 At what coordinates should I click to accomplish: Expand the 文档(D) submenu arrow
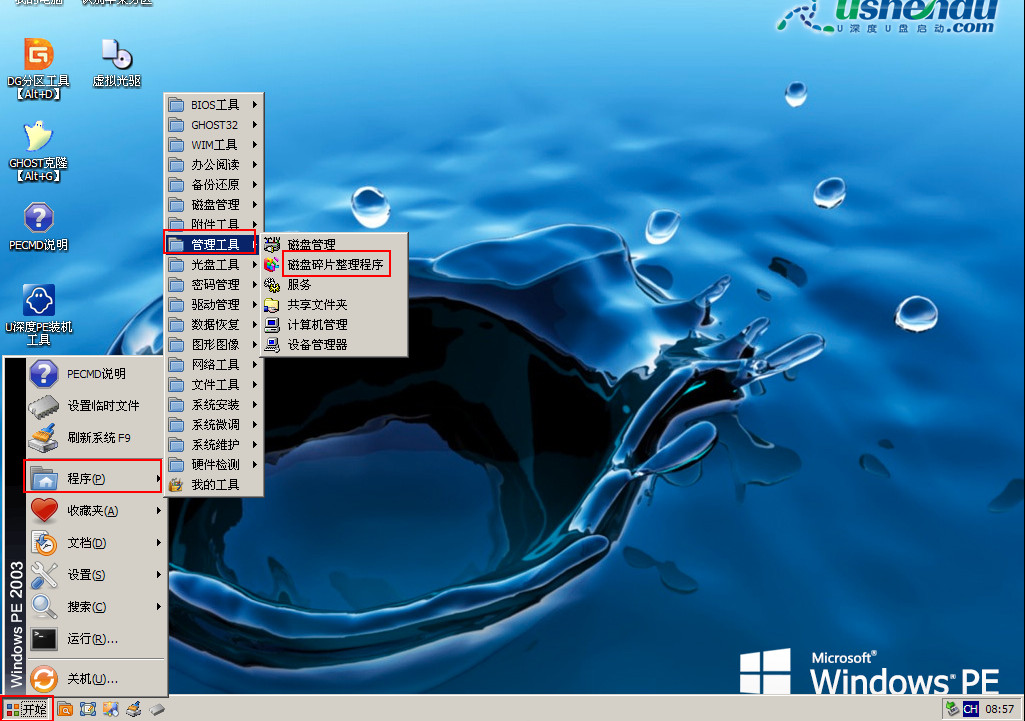pos(159,543)
